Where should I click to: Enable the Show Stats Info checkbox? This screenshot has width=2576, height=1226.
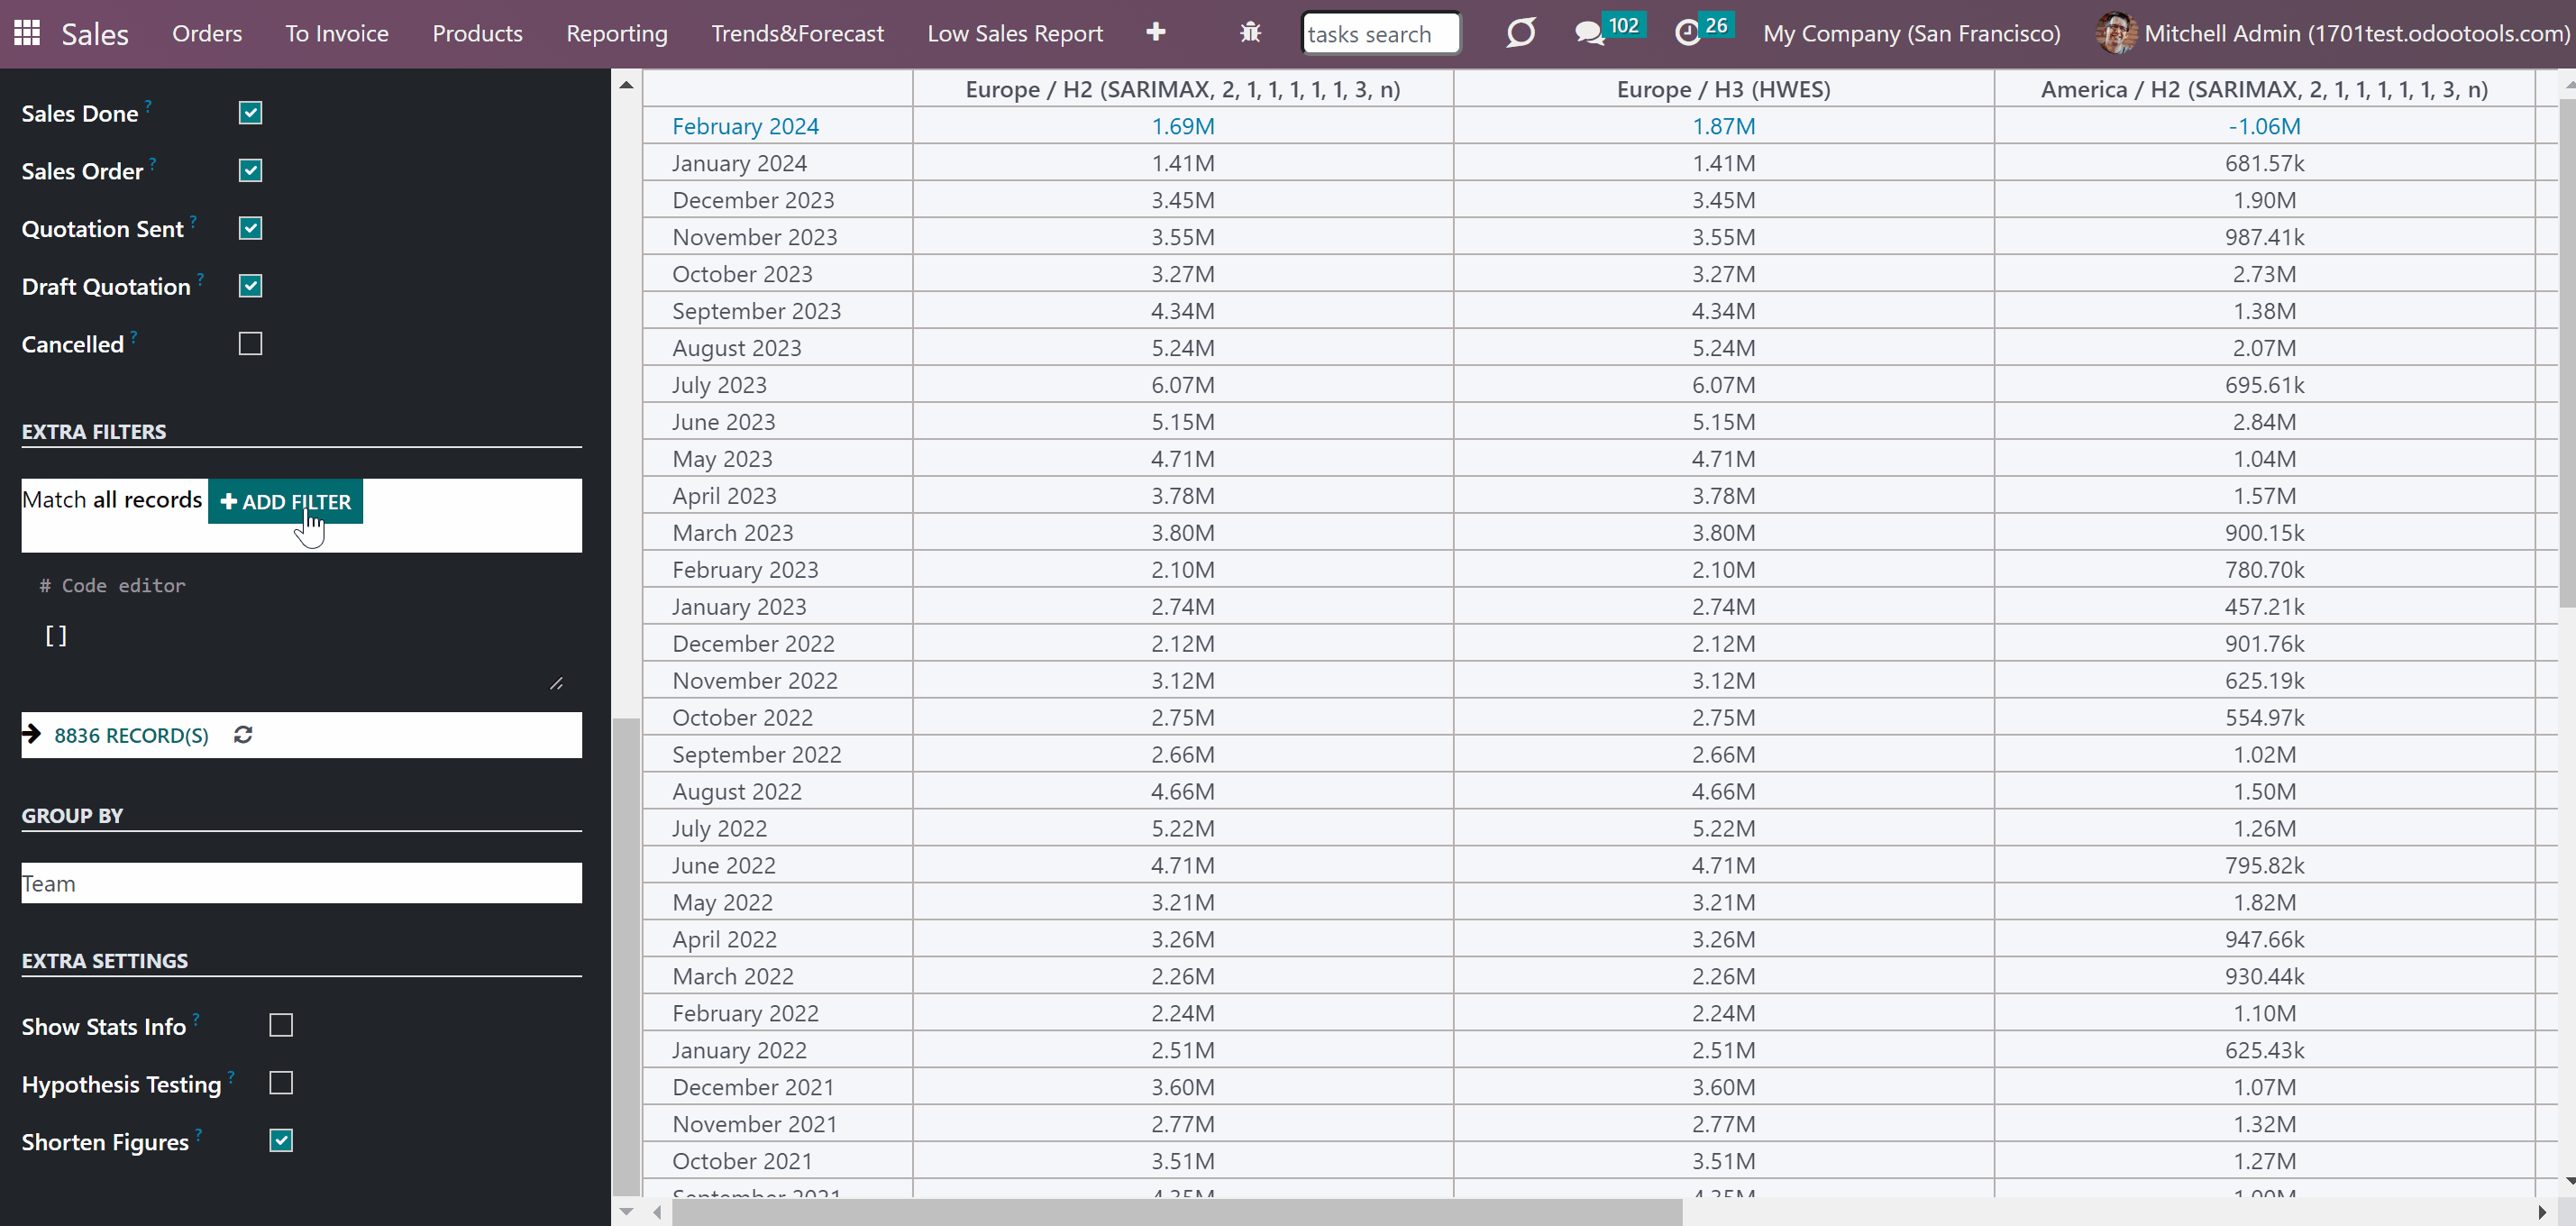281,1026
